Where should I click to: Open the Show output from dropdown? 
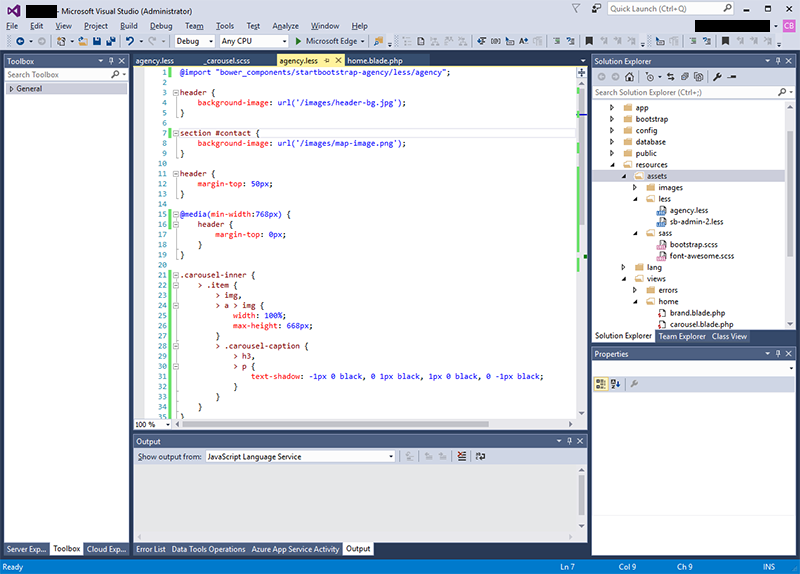[301, 457]
